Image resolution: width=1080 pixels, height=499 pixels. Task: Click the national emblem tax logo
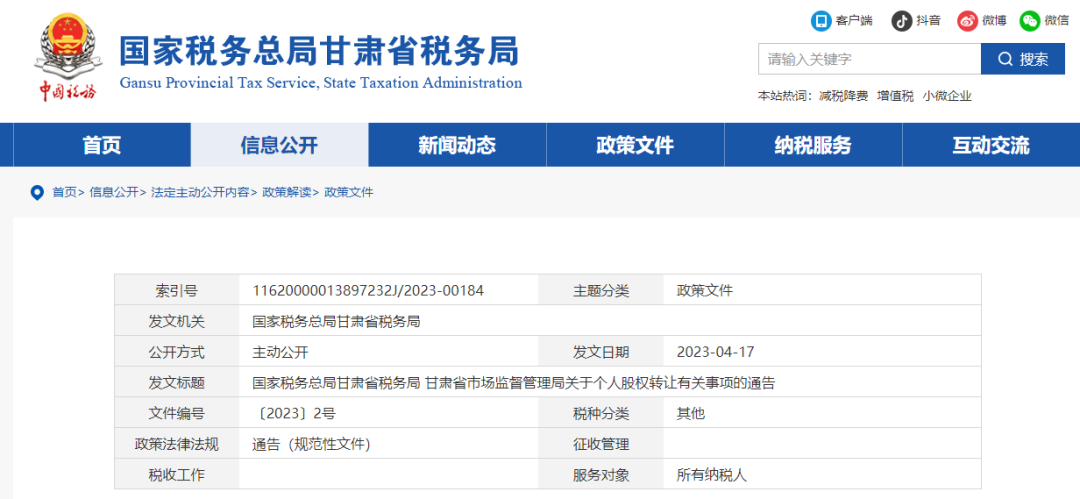pyautogui.click(x=67, y=59)
